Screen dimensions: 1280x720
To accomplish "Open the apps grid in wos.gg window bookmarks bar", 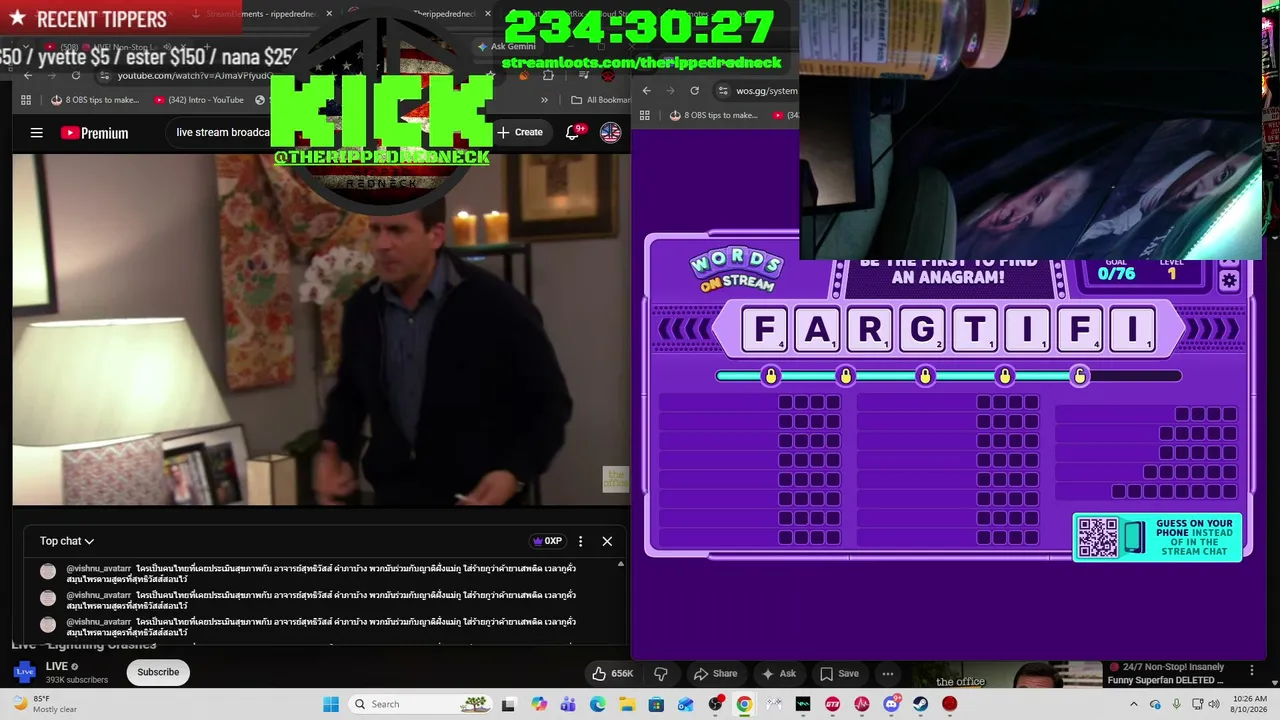I will point(647,115).
